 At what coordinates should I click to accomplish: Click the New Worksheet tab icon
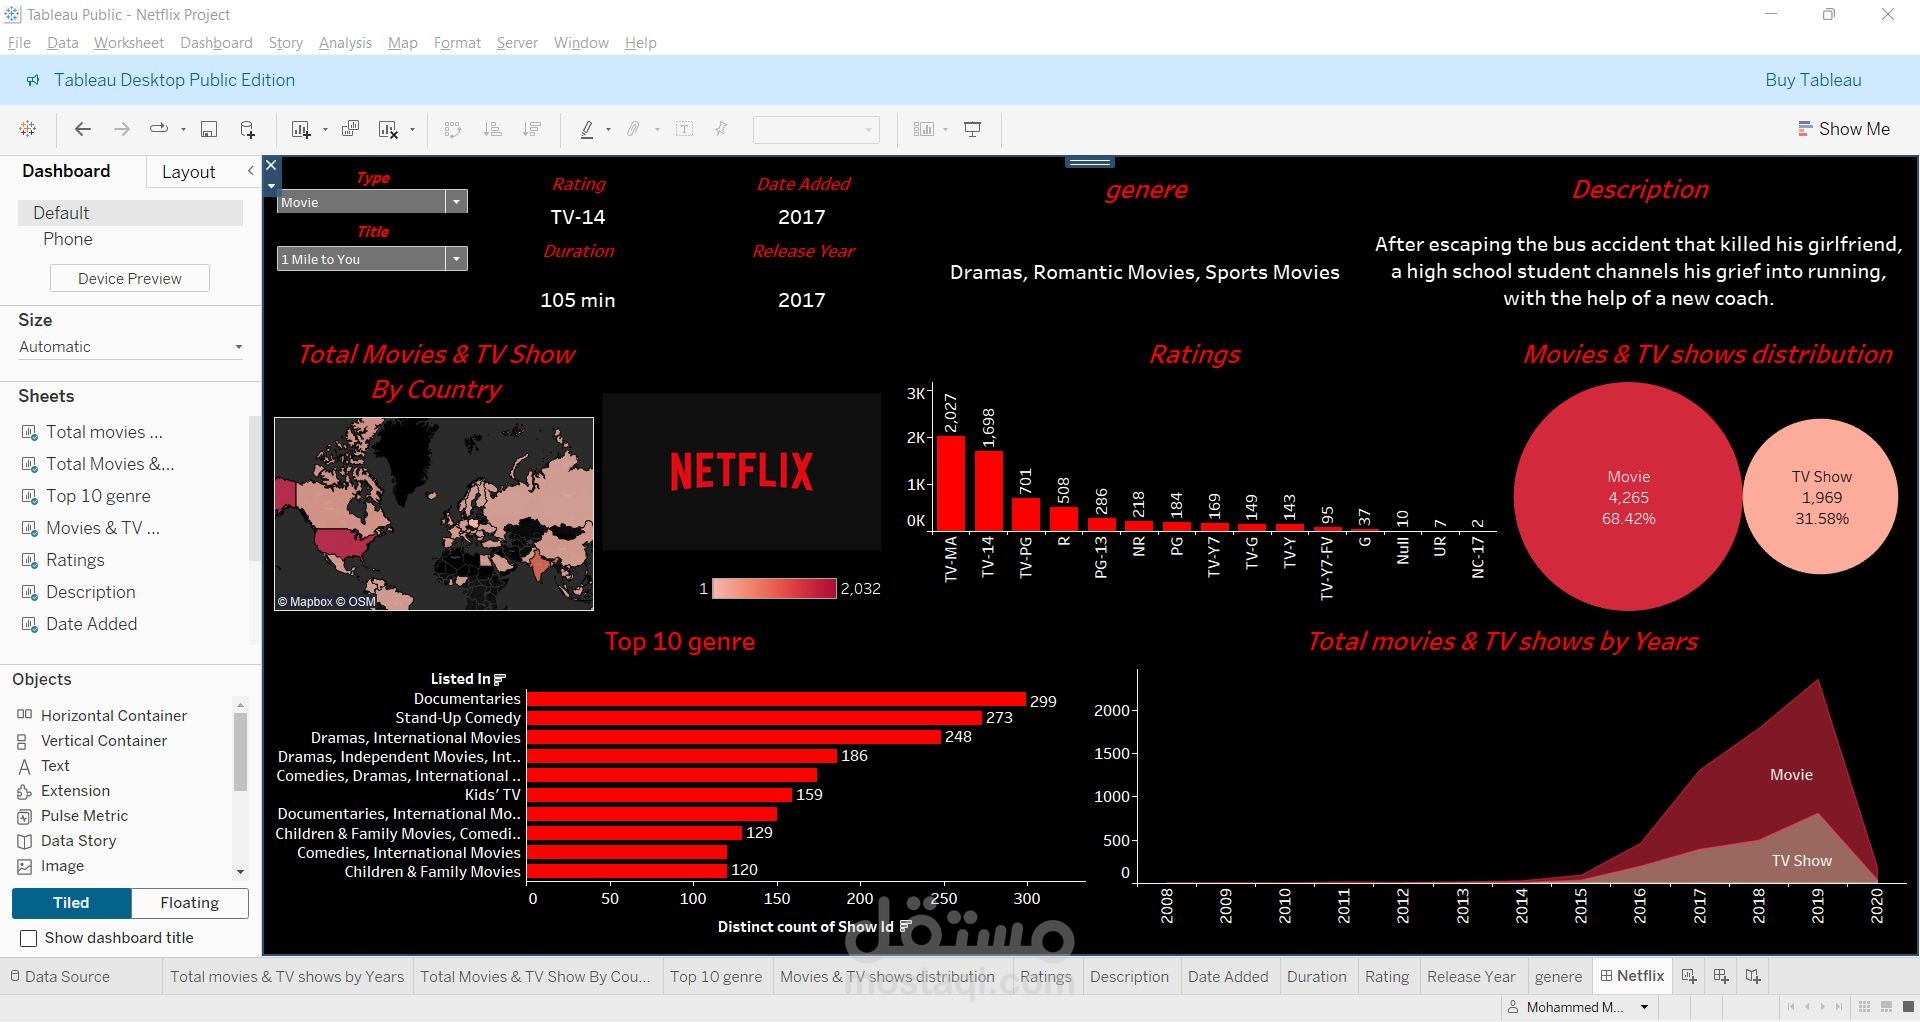(x=1689, y=976)
